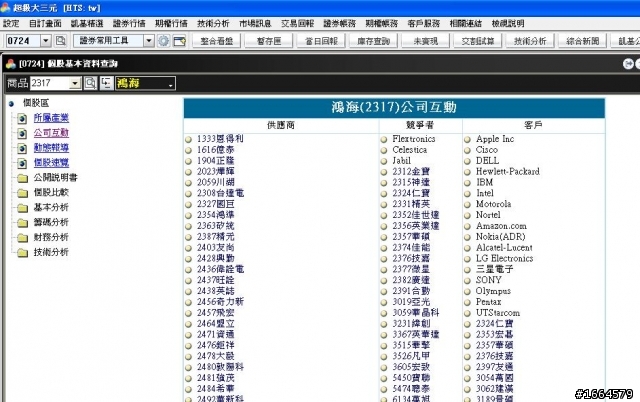Image resolution: width=640 pixels, height=402 pixels.
Task: Collapse the 個股區 tree root
Action: coord(11,104)
